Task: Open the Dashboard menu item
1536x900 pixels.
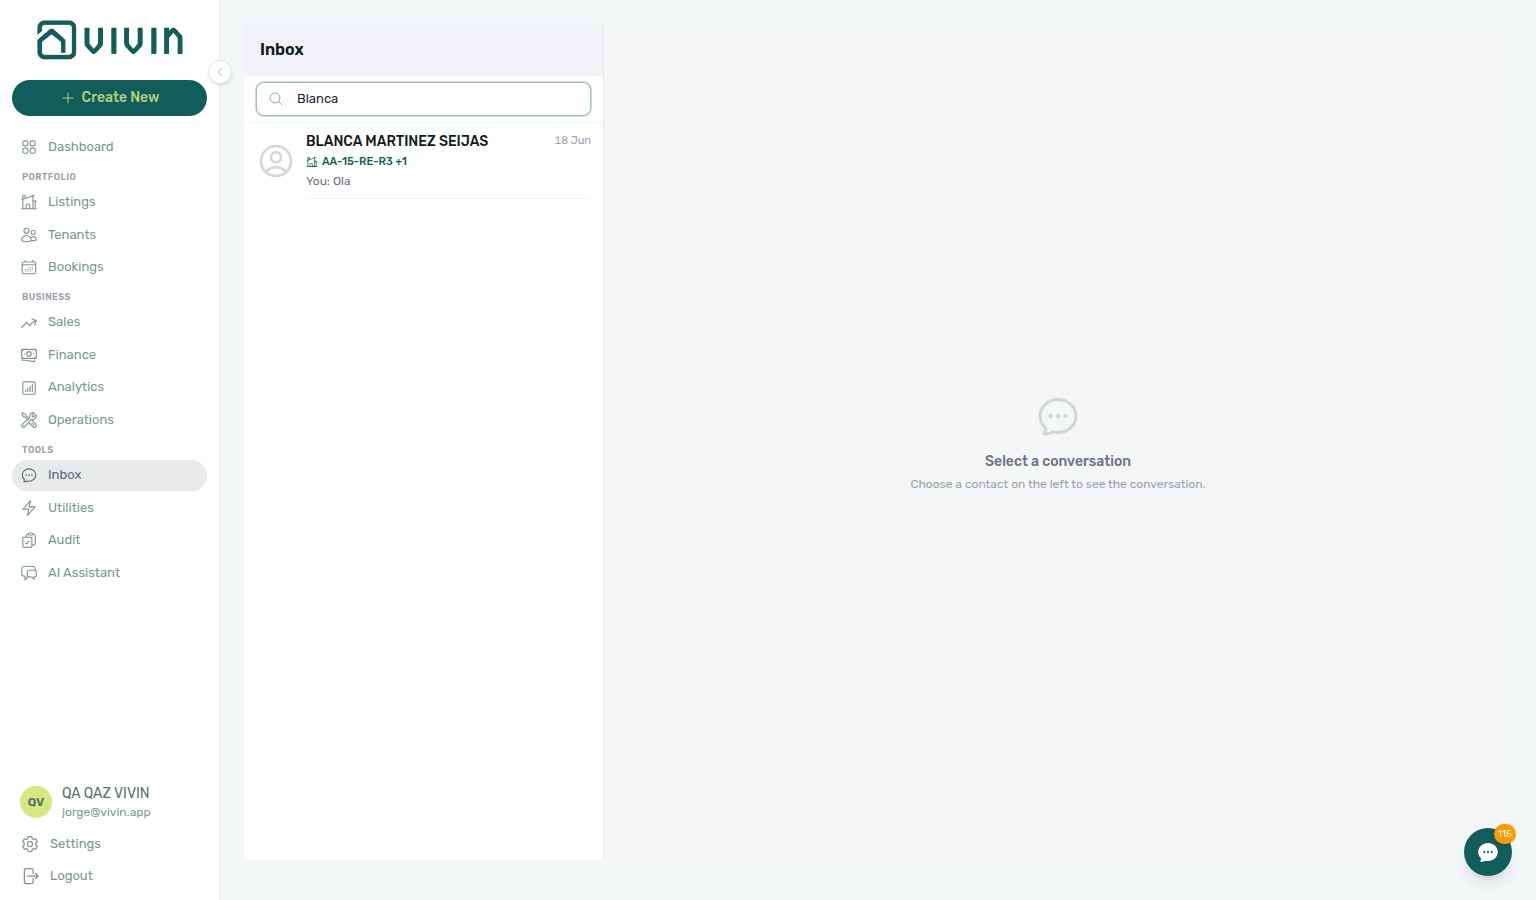Action: [x=109, y=147]
